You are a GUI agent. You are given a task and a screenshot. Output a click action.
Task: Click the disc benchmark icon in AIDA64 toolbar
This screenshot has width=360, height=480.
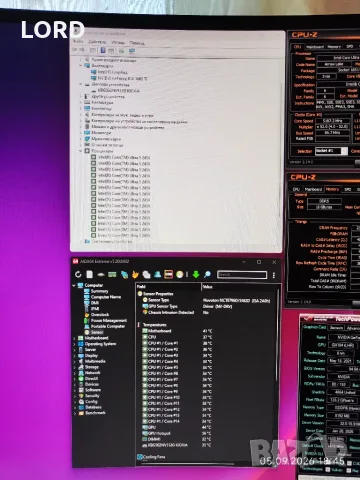tap(180, 274)
